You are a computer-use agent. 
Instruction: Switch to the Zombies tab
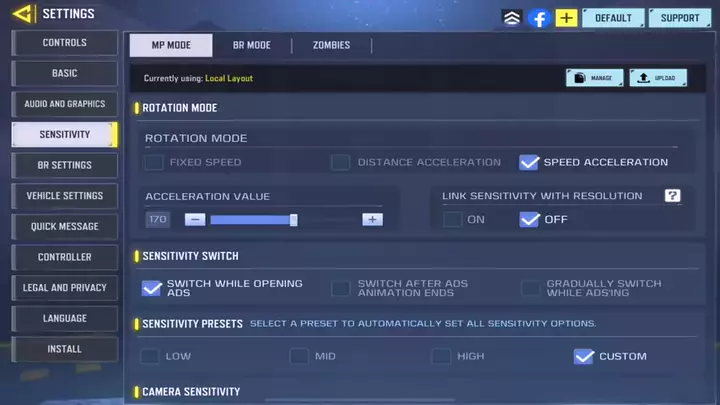331,45
